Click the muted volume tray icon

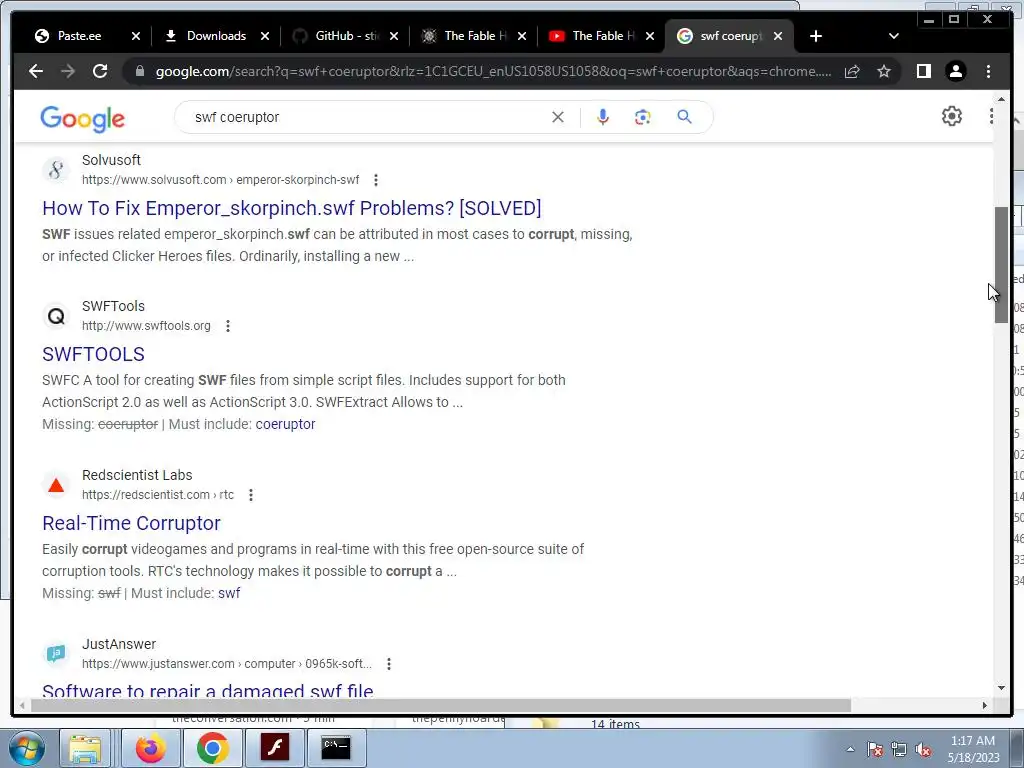[923, 750]
